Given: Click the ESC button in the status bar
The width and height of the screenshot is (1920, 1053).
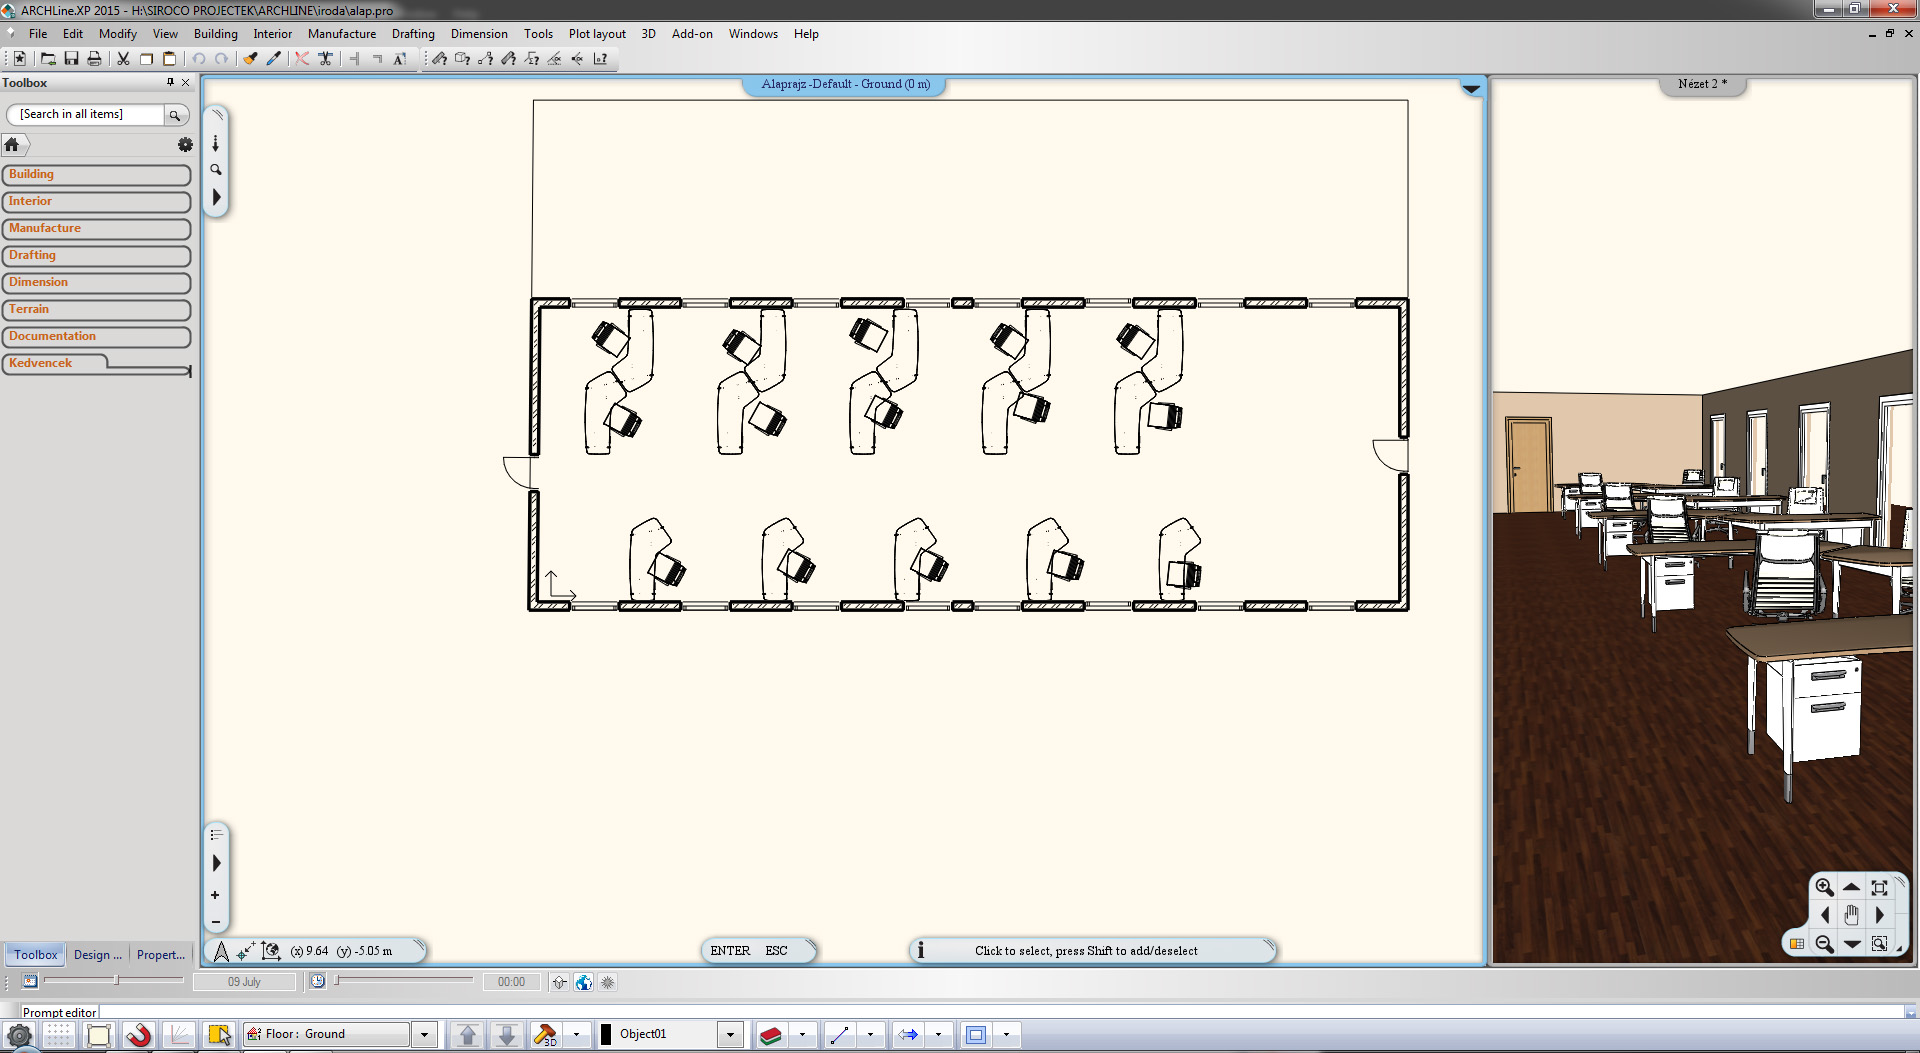Looking at the screenshot, I should click(776, 951).
